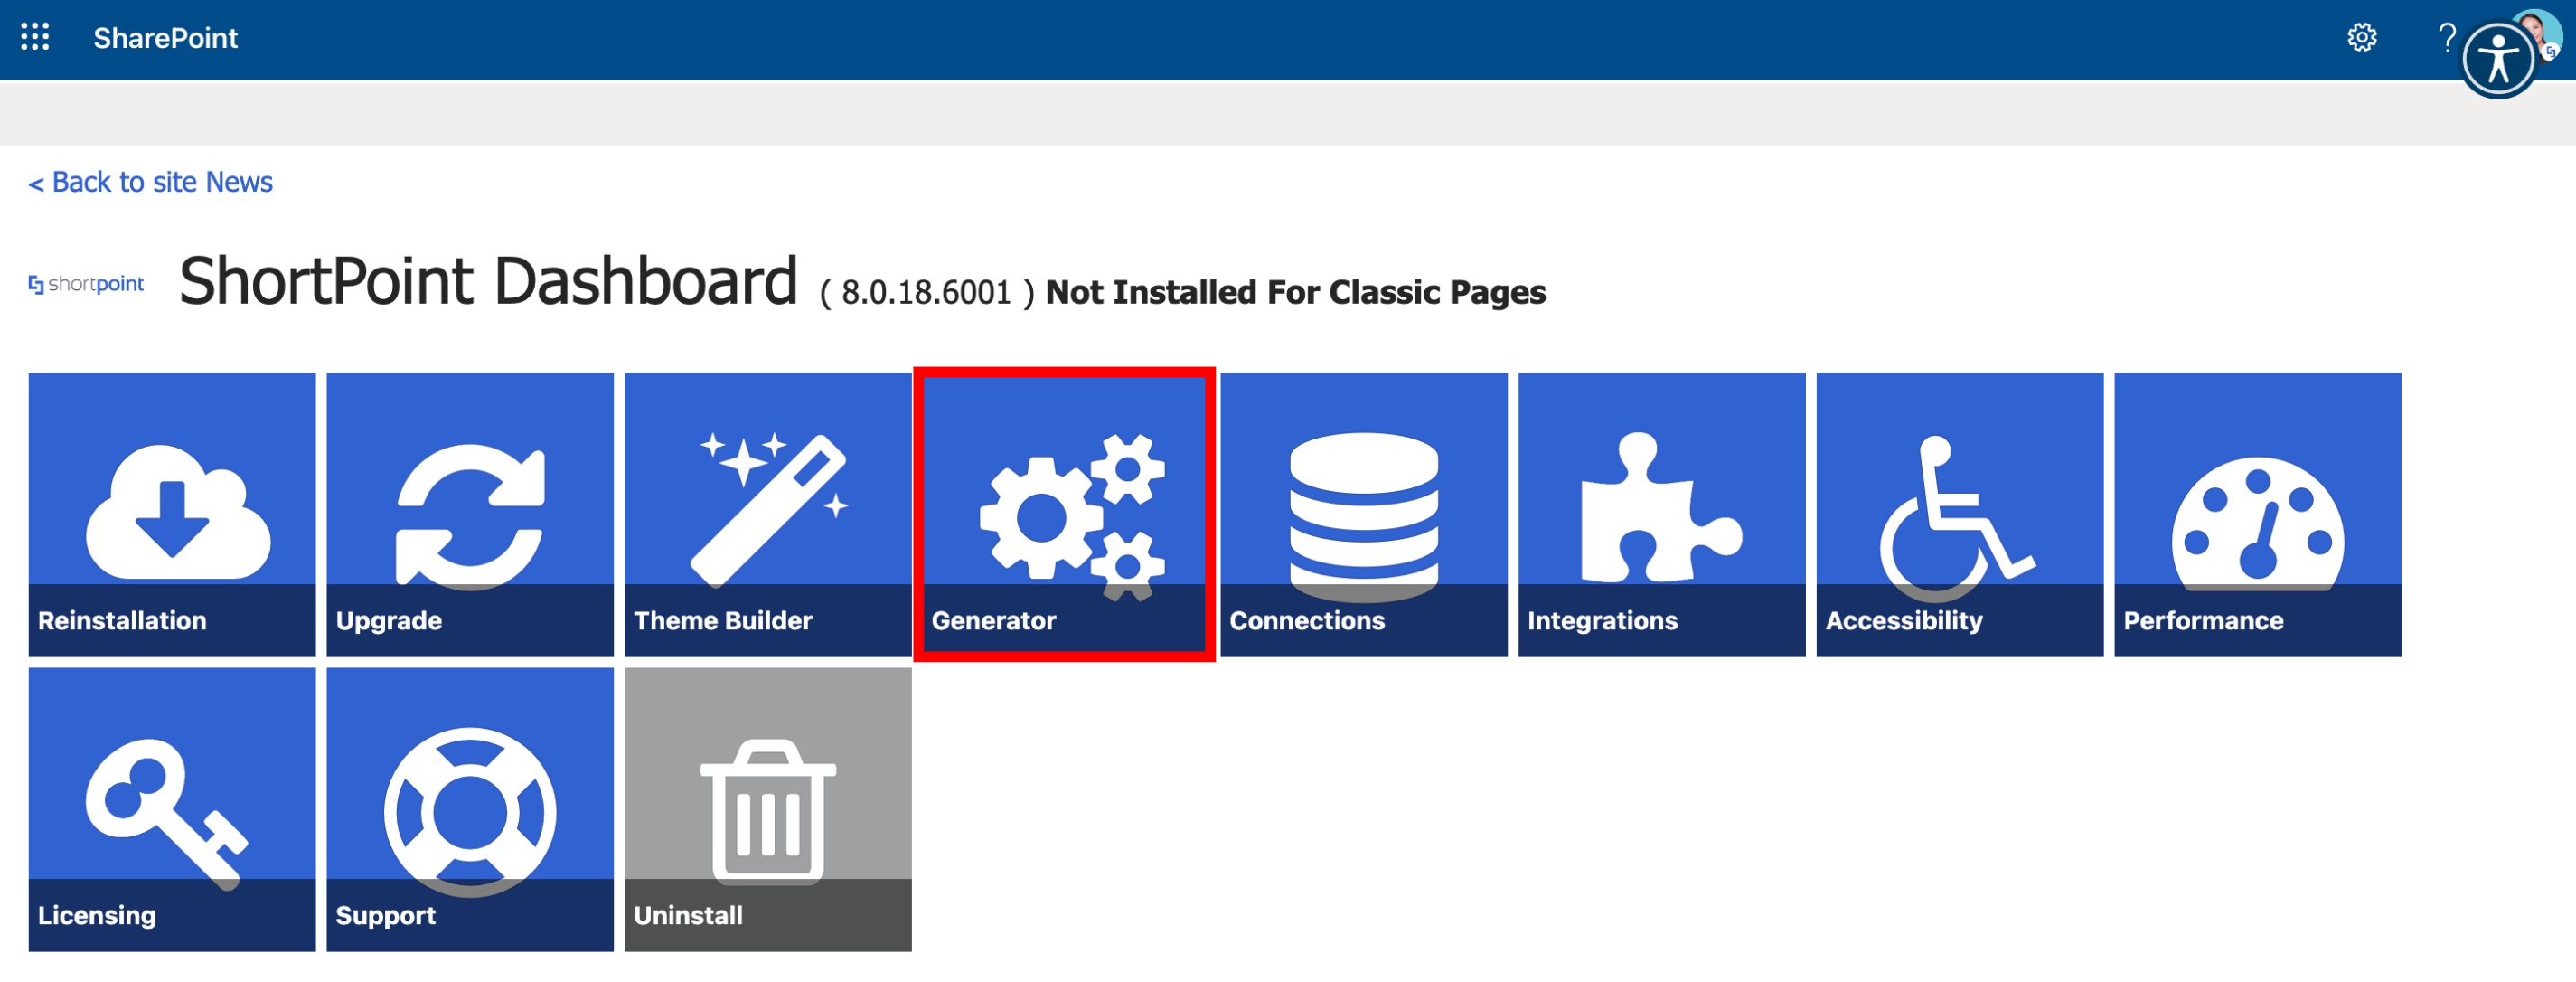Open the SharePoint app launcher grid

[35, 38]
